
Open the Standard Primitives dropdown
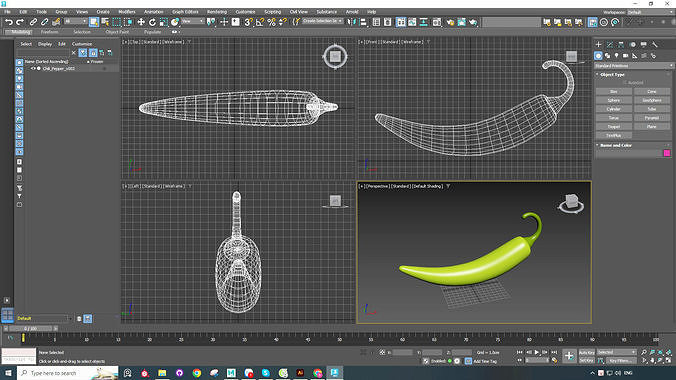point(634,66)
